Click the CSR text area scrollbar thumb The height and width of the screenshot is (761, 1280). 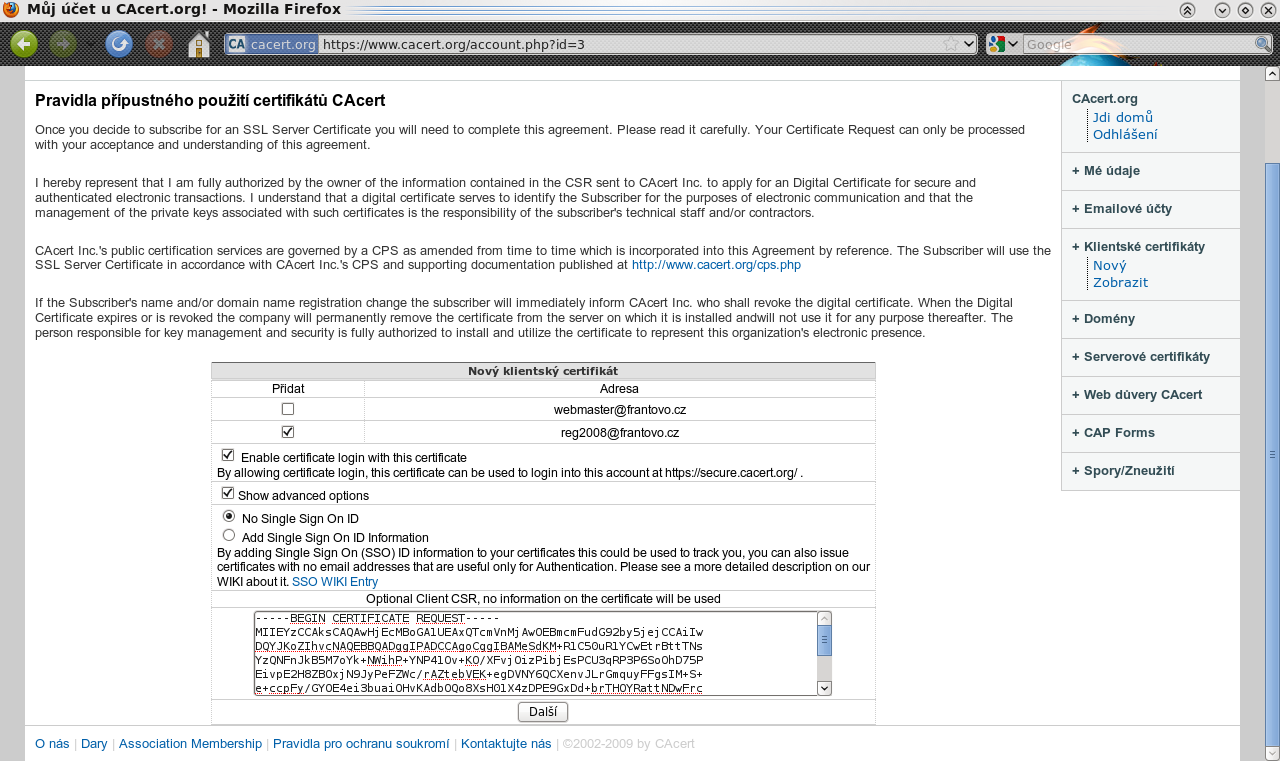pos(825,640)
